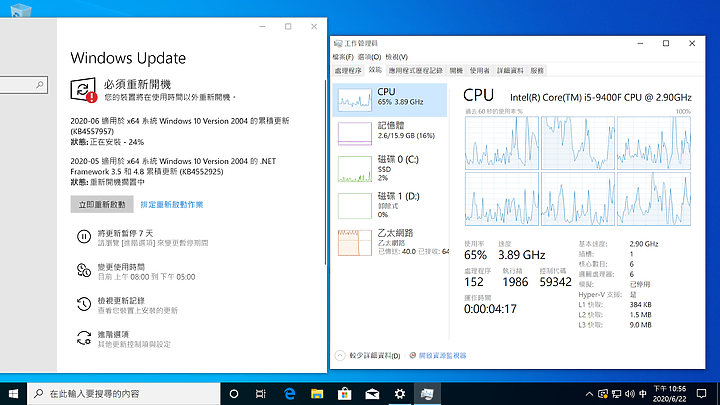Click the Task Manager title bar icon
720x405 pixels.
click(338, 43)
